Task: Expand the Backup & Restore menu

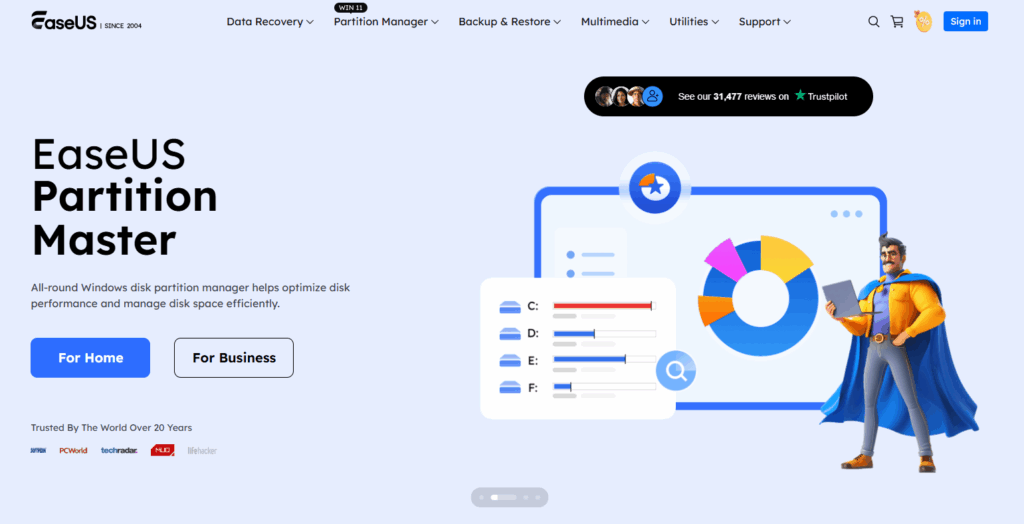Action: tap(509, 22)
